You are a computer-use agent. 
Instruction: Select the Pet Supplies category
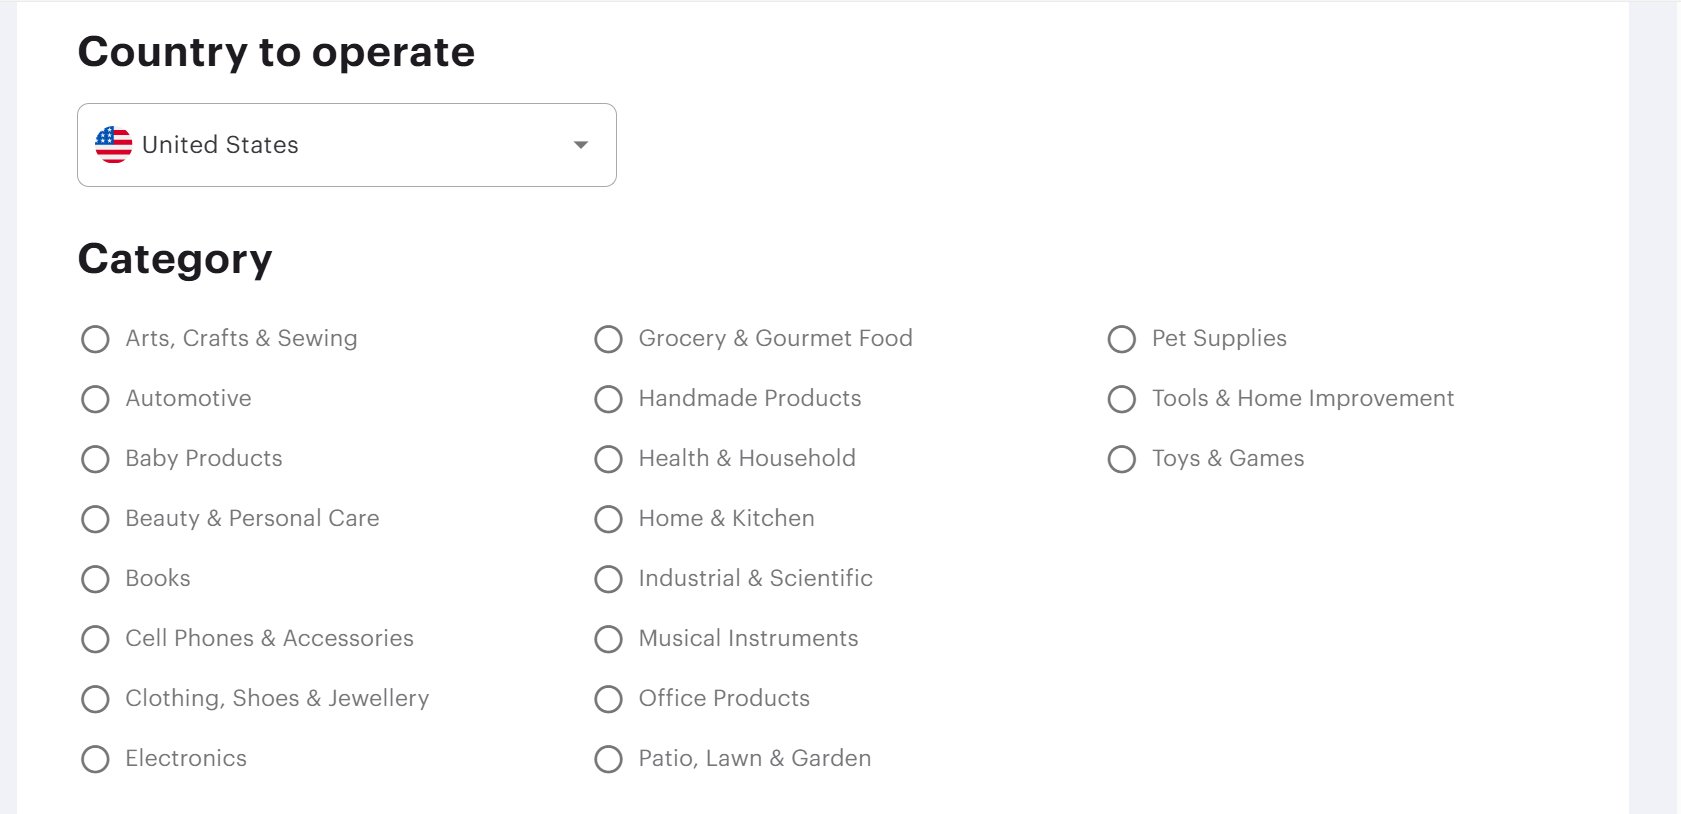point(1121,339)
